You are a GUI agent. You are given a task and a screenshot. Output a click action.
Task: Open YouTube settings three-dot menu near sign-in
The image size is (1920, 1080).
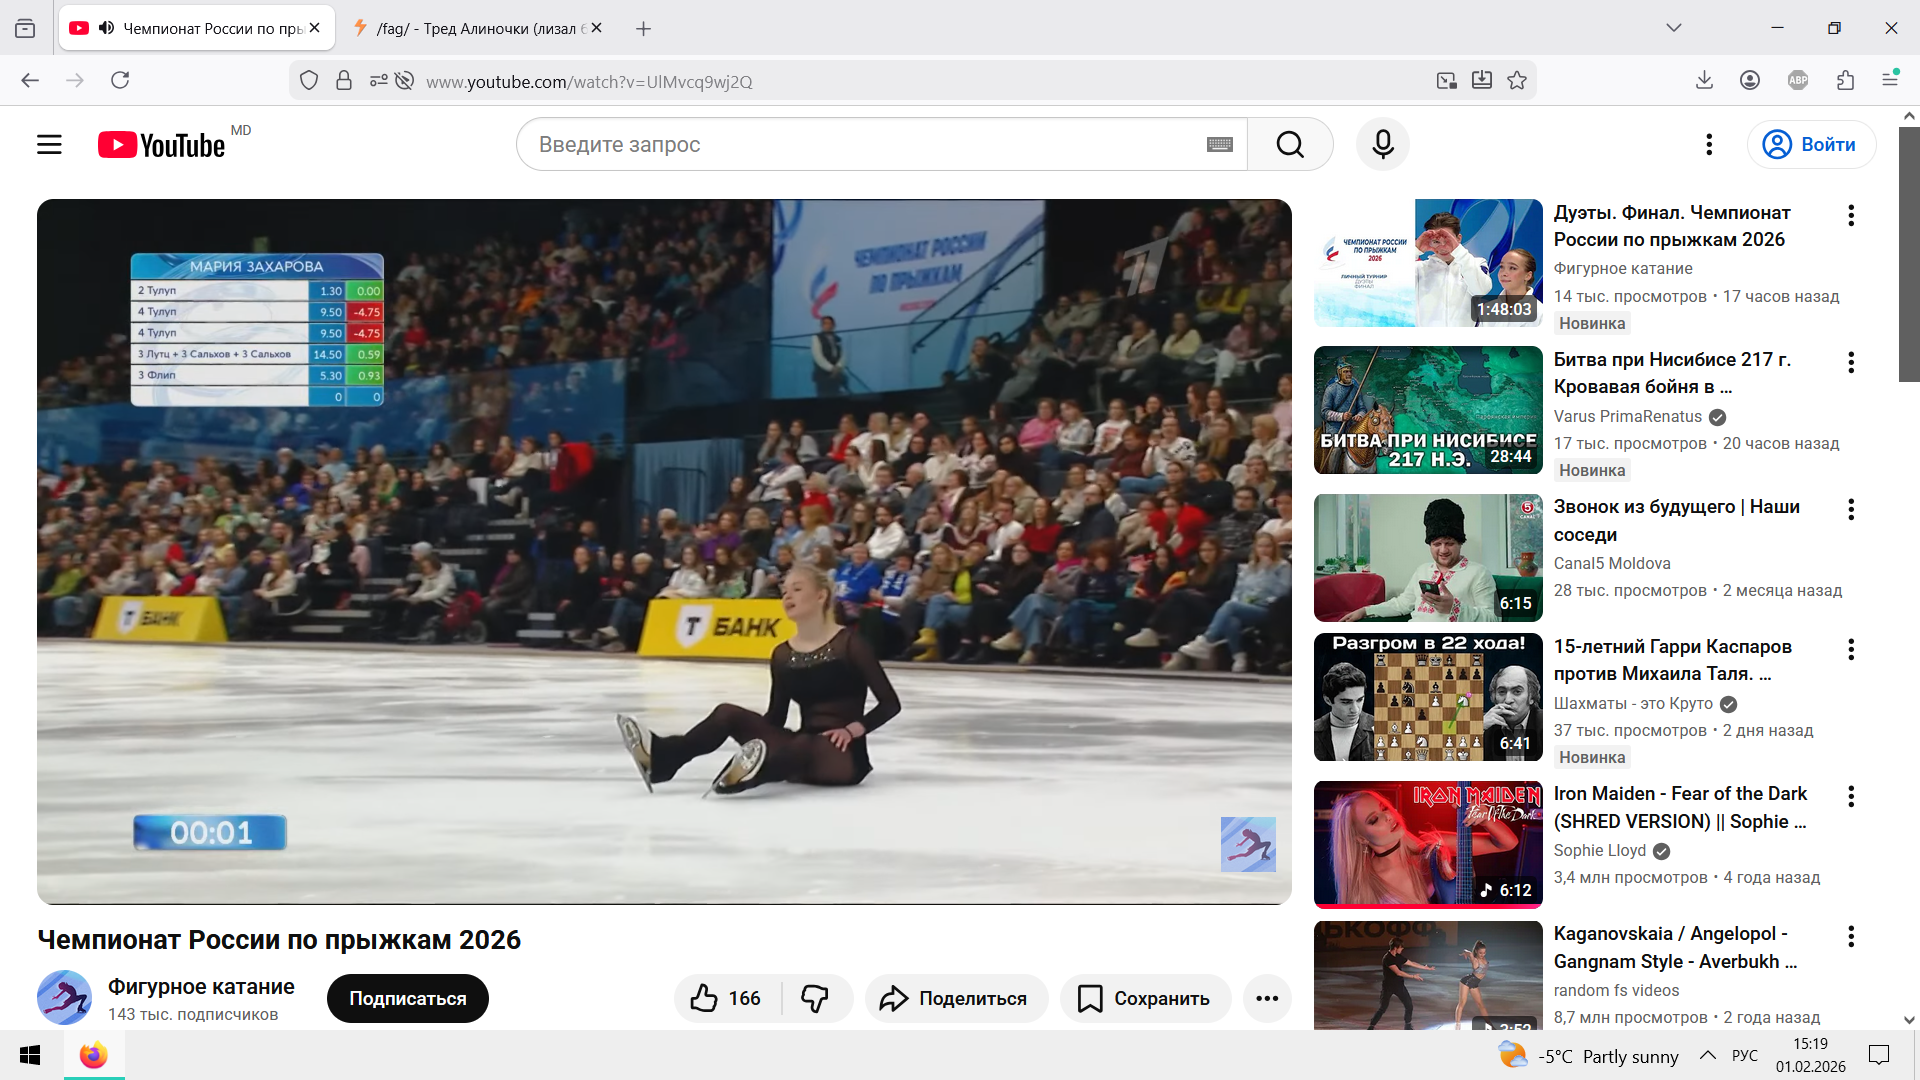point(1709,145)
